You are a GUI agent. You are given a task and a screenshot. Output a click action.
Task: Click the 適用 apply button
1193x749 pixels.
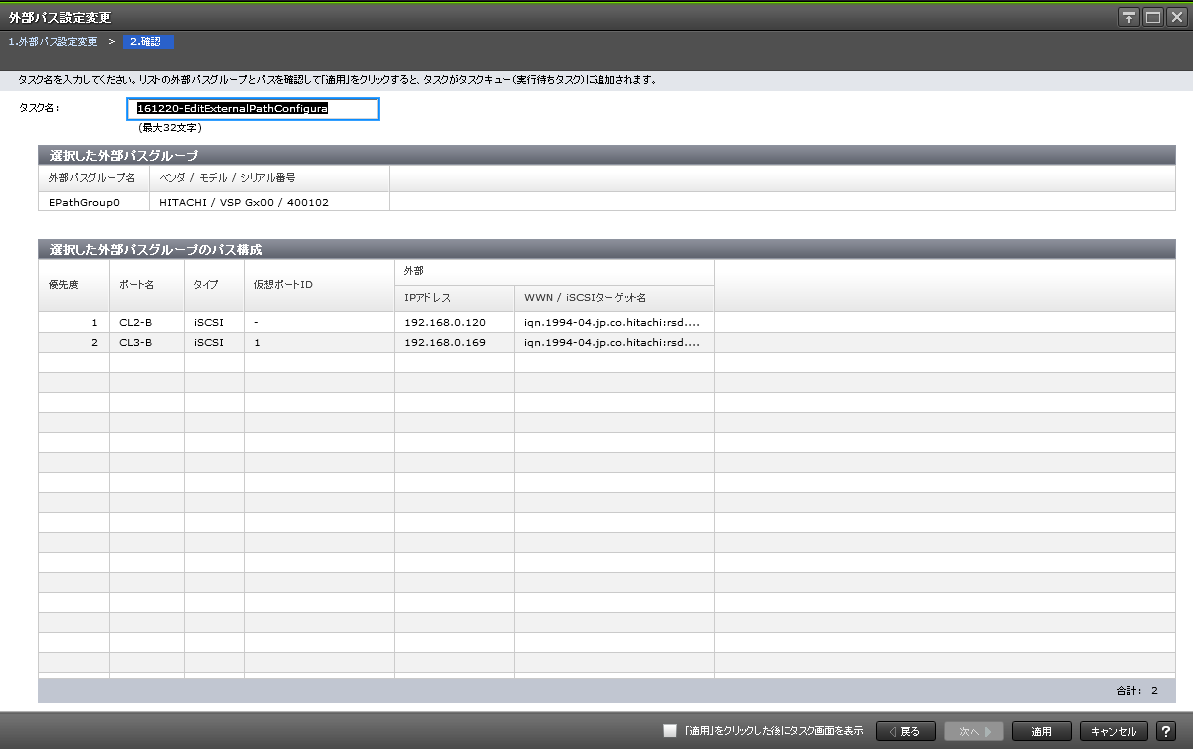click(x=1041, y=731)
